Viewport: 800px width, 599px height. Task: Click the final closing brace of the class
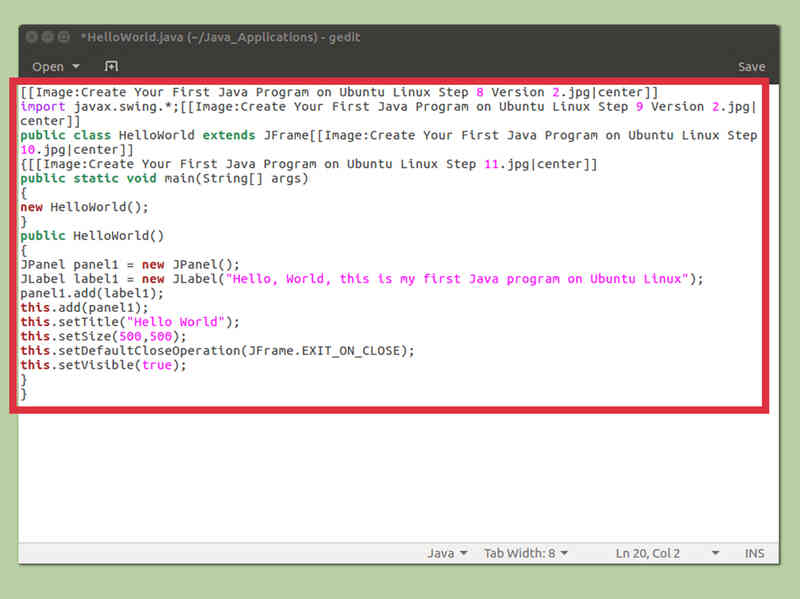[x=24, y=394]
